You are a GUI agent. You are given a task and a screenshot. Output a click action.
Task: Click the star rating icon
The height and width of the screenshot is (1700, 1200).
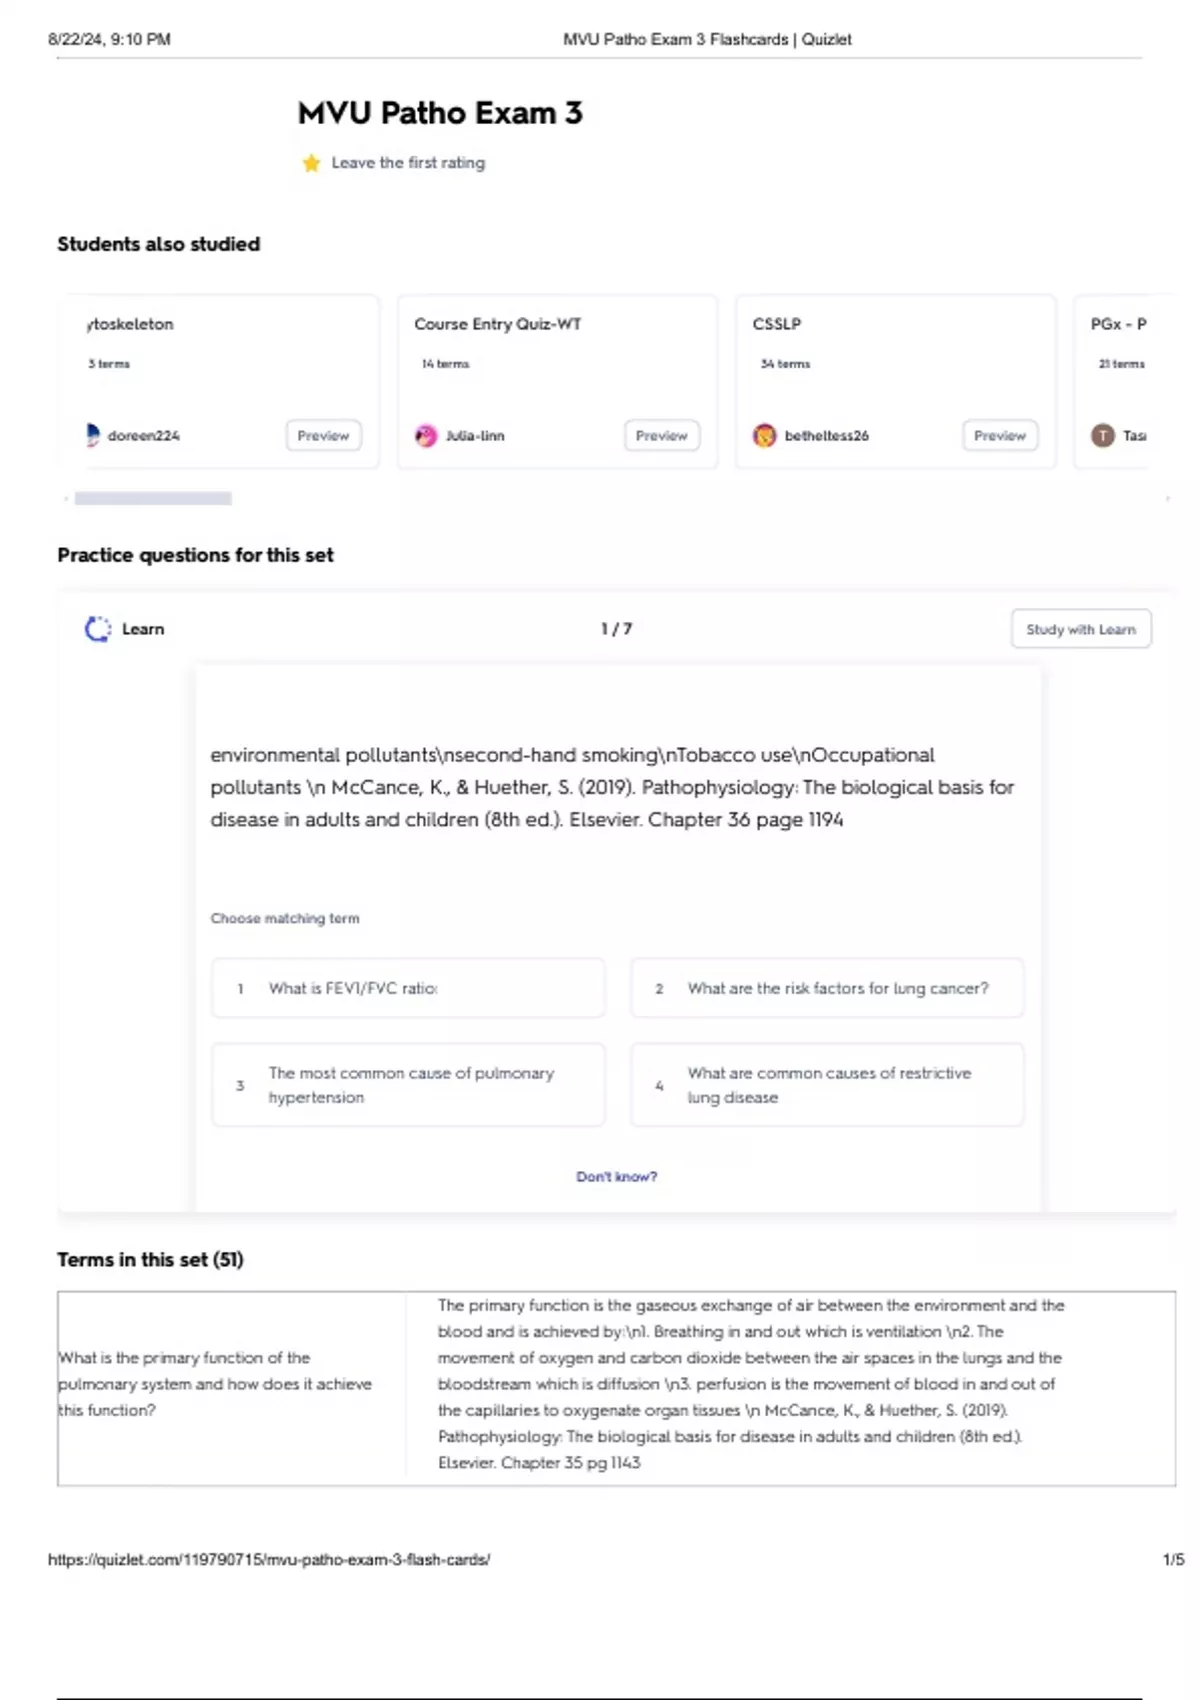point(311,163)
